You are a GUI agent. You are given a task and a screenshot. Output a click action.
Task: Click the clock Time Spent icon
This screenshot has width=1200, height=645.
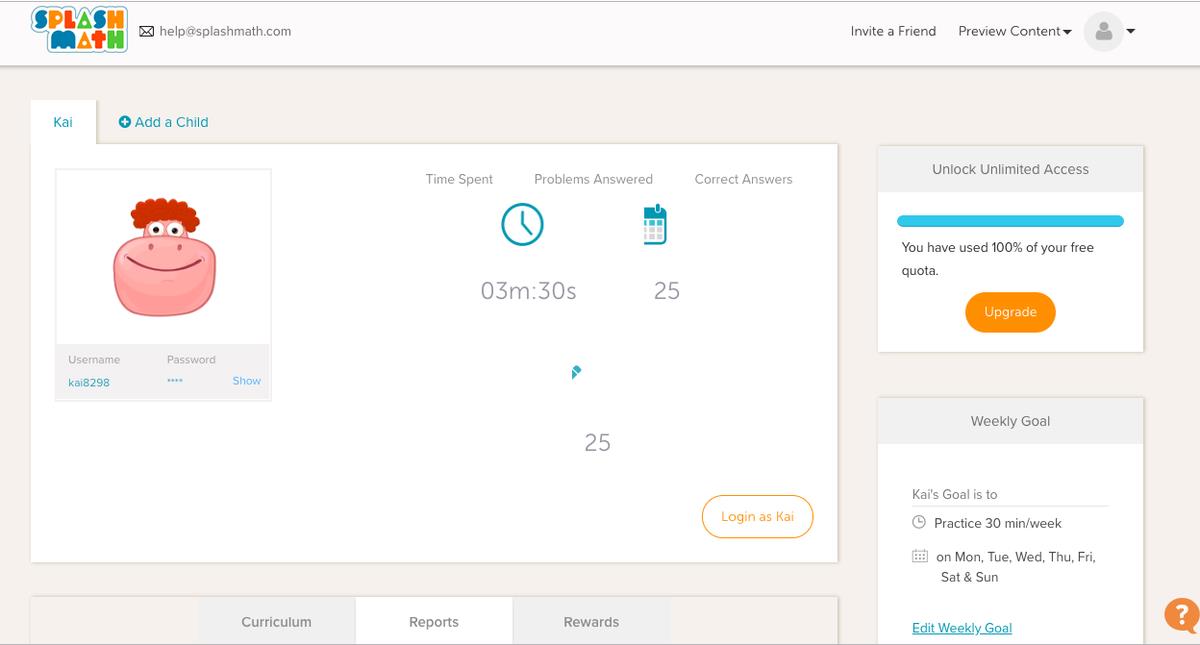pos(522,225)
